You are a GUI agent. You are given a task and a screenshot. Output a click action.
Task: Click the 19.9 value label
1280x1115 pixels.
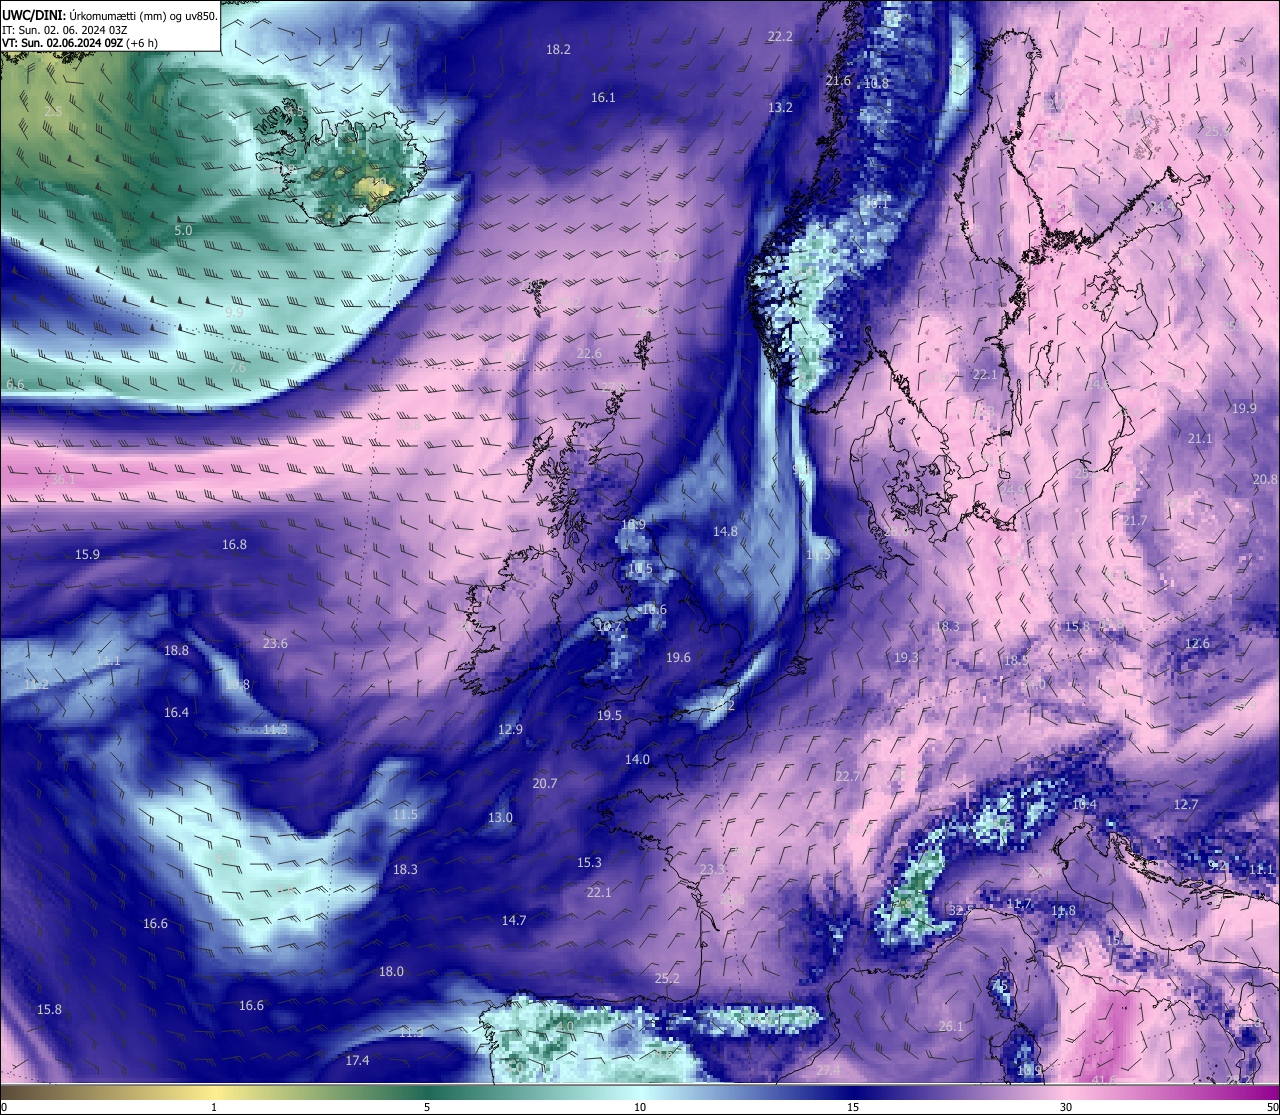(x=1244, y=408)
